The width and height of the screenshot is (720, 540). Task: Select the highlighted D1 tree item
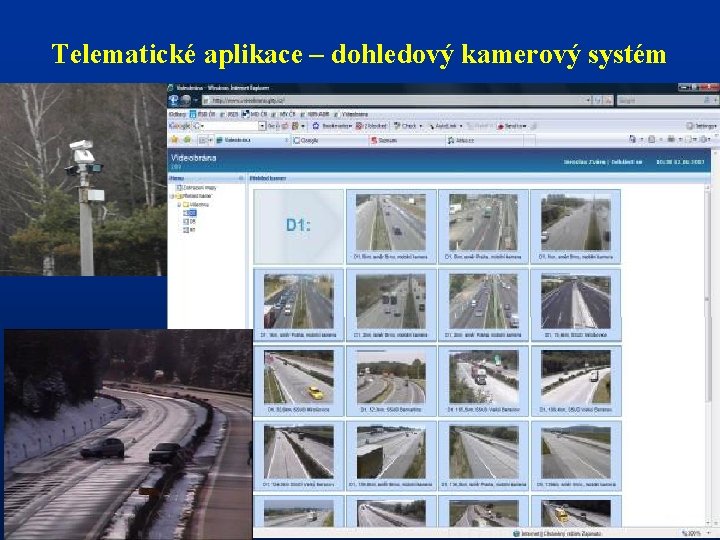[x=190, y=213]
